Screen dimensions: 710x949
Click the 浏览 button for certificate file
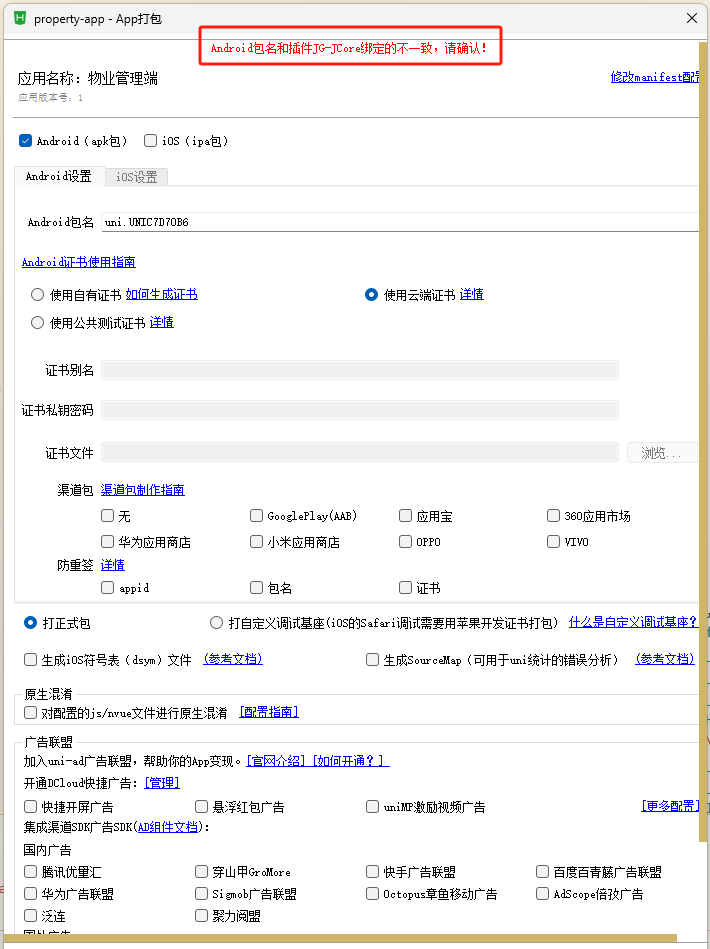tap(662, 453)
